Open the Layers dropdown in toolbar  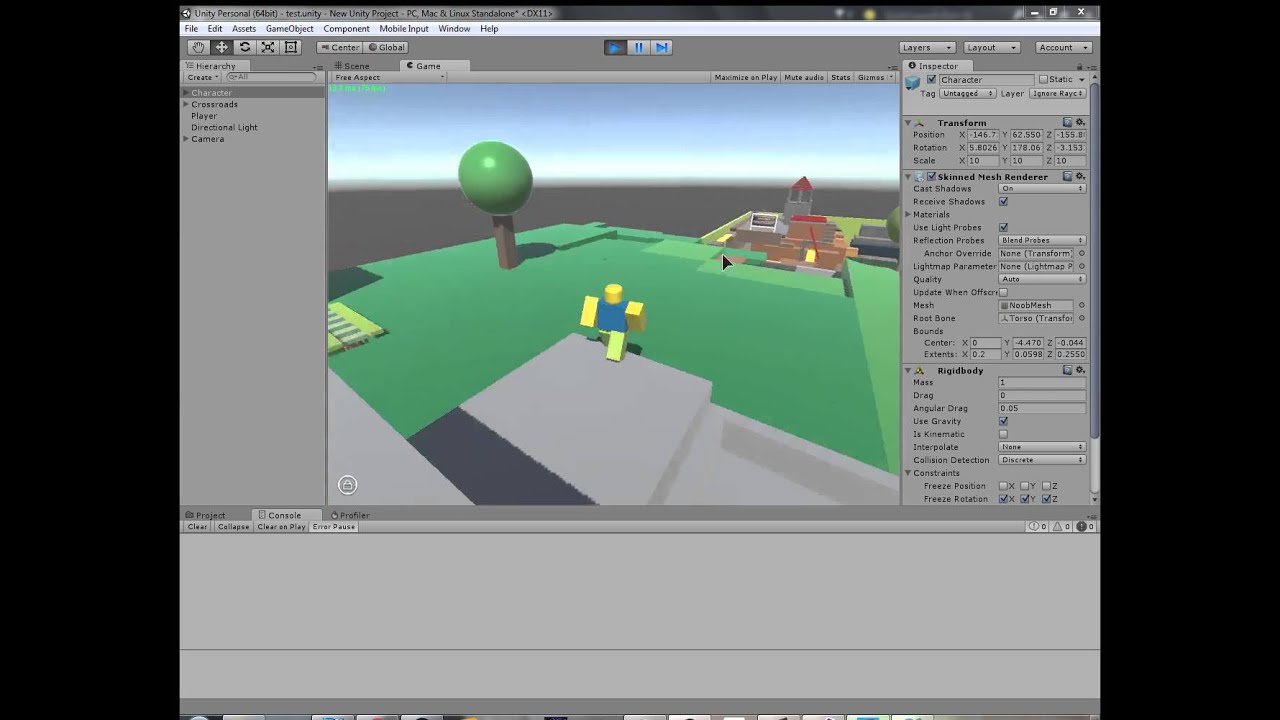click(927, 47)
